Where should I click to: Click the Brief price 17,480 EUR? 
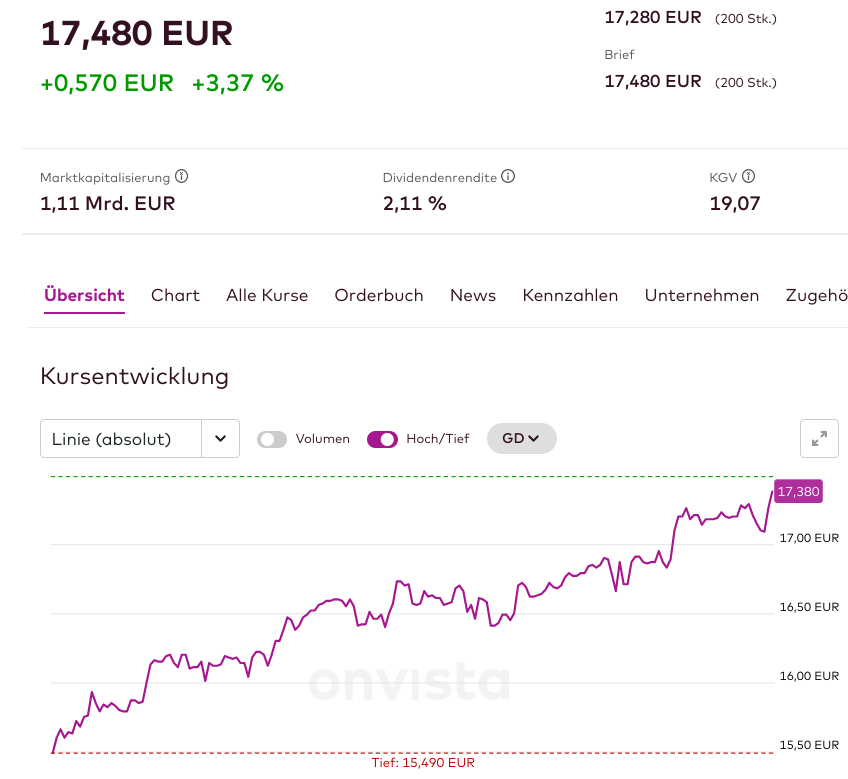point(652,81)
